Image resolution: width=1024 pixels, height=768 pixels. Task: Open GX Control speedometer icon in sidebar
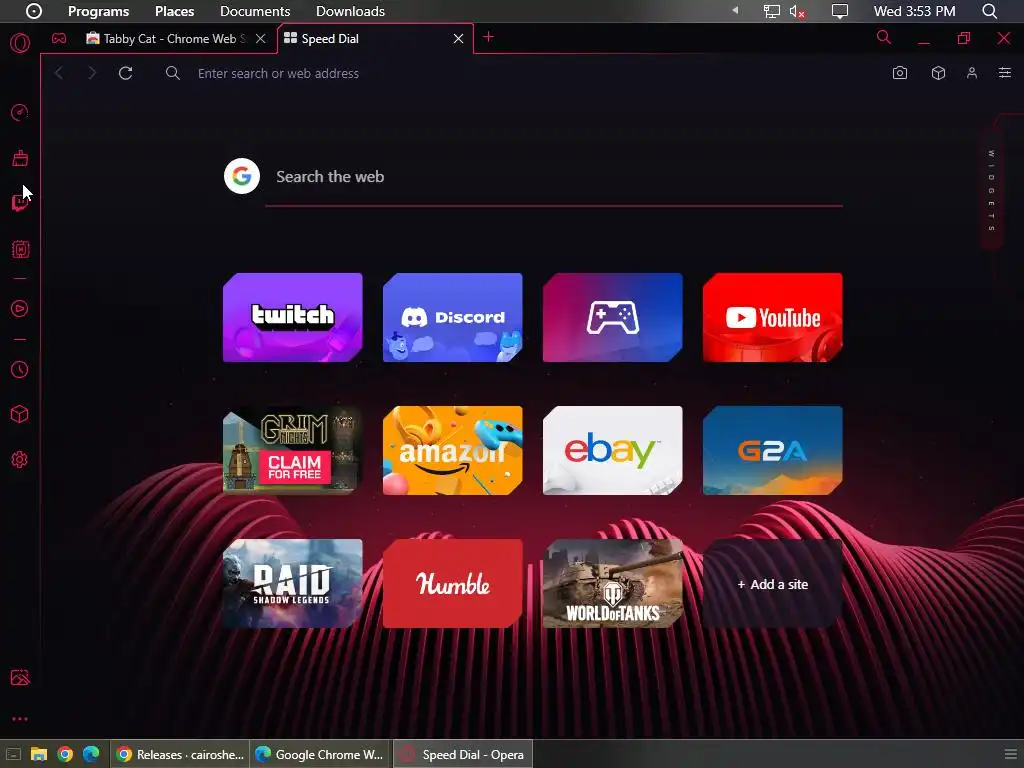(20, 112)
